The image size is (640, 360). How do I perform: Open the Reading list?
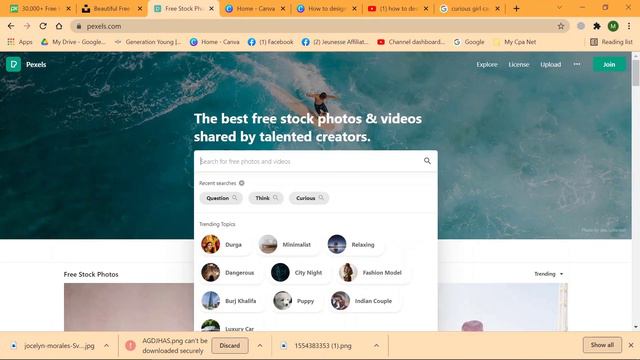(611, 42)
